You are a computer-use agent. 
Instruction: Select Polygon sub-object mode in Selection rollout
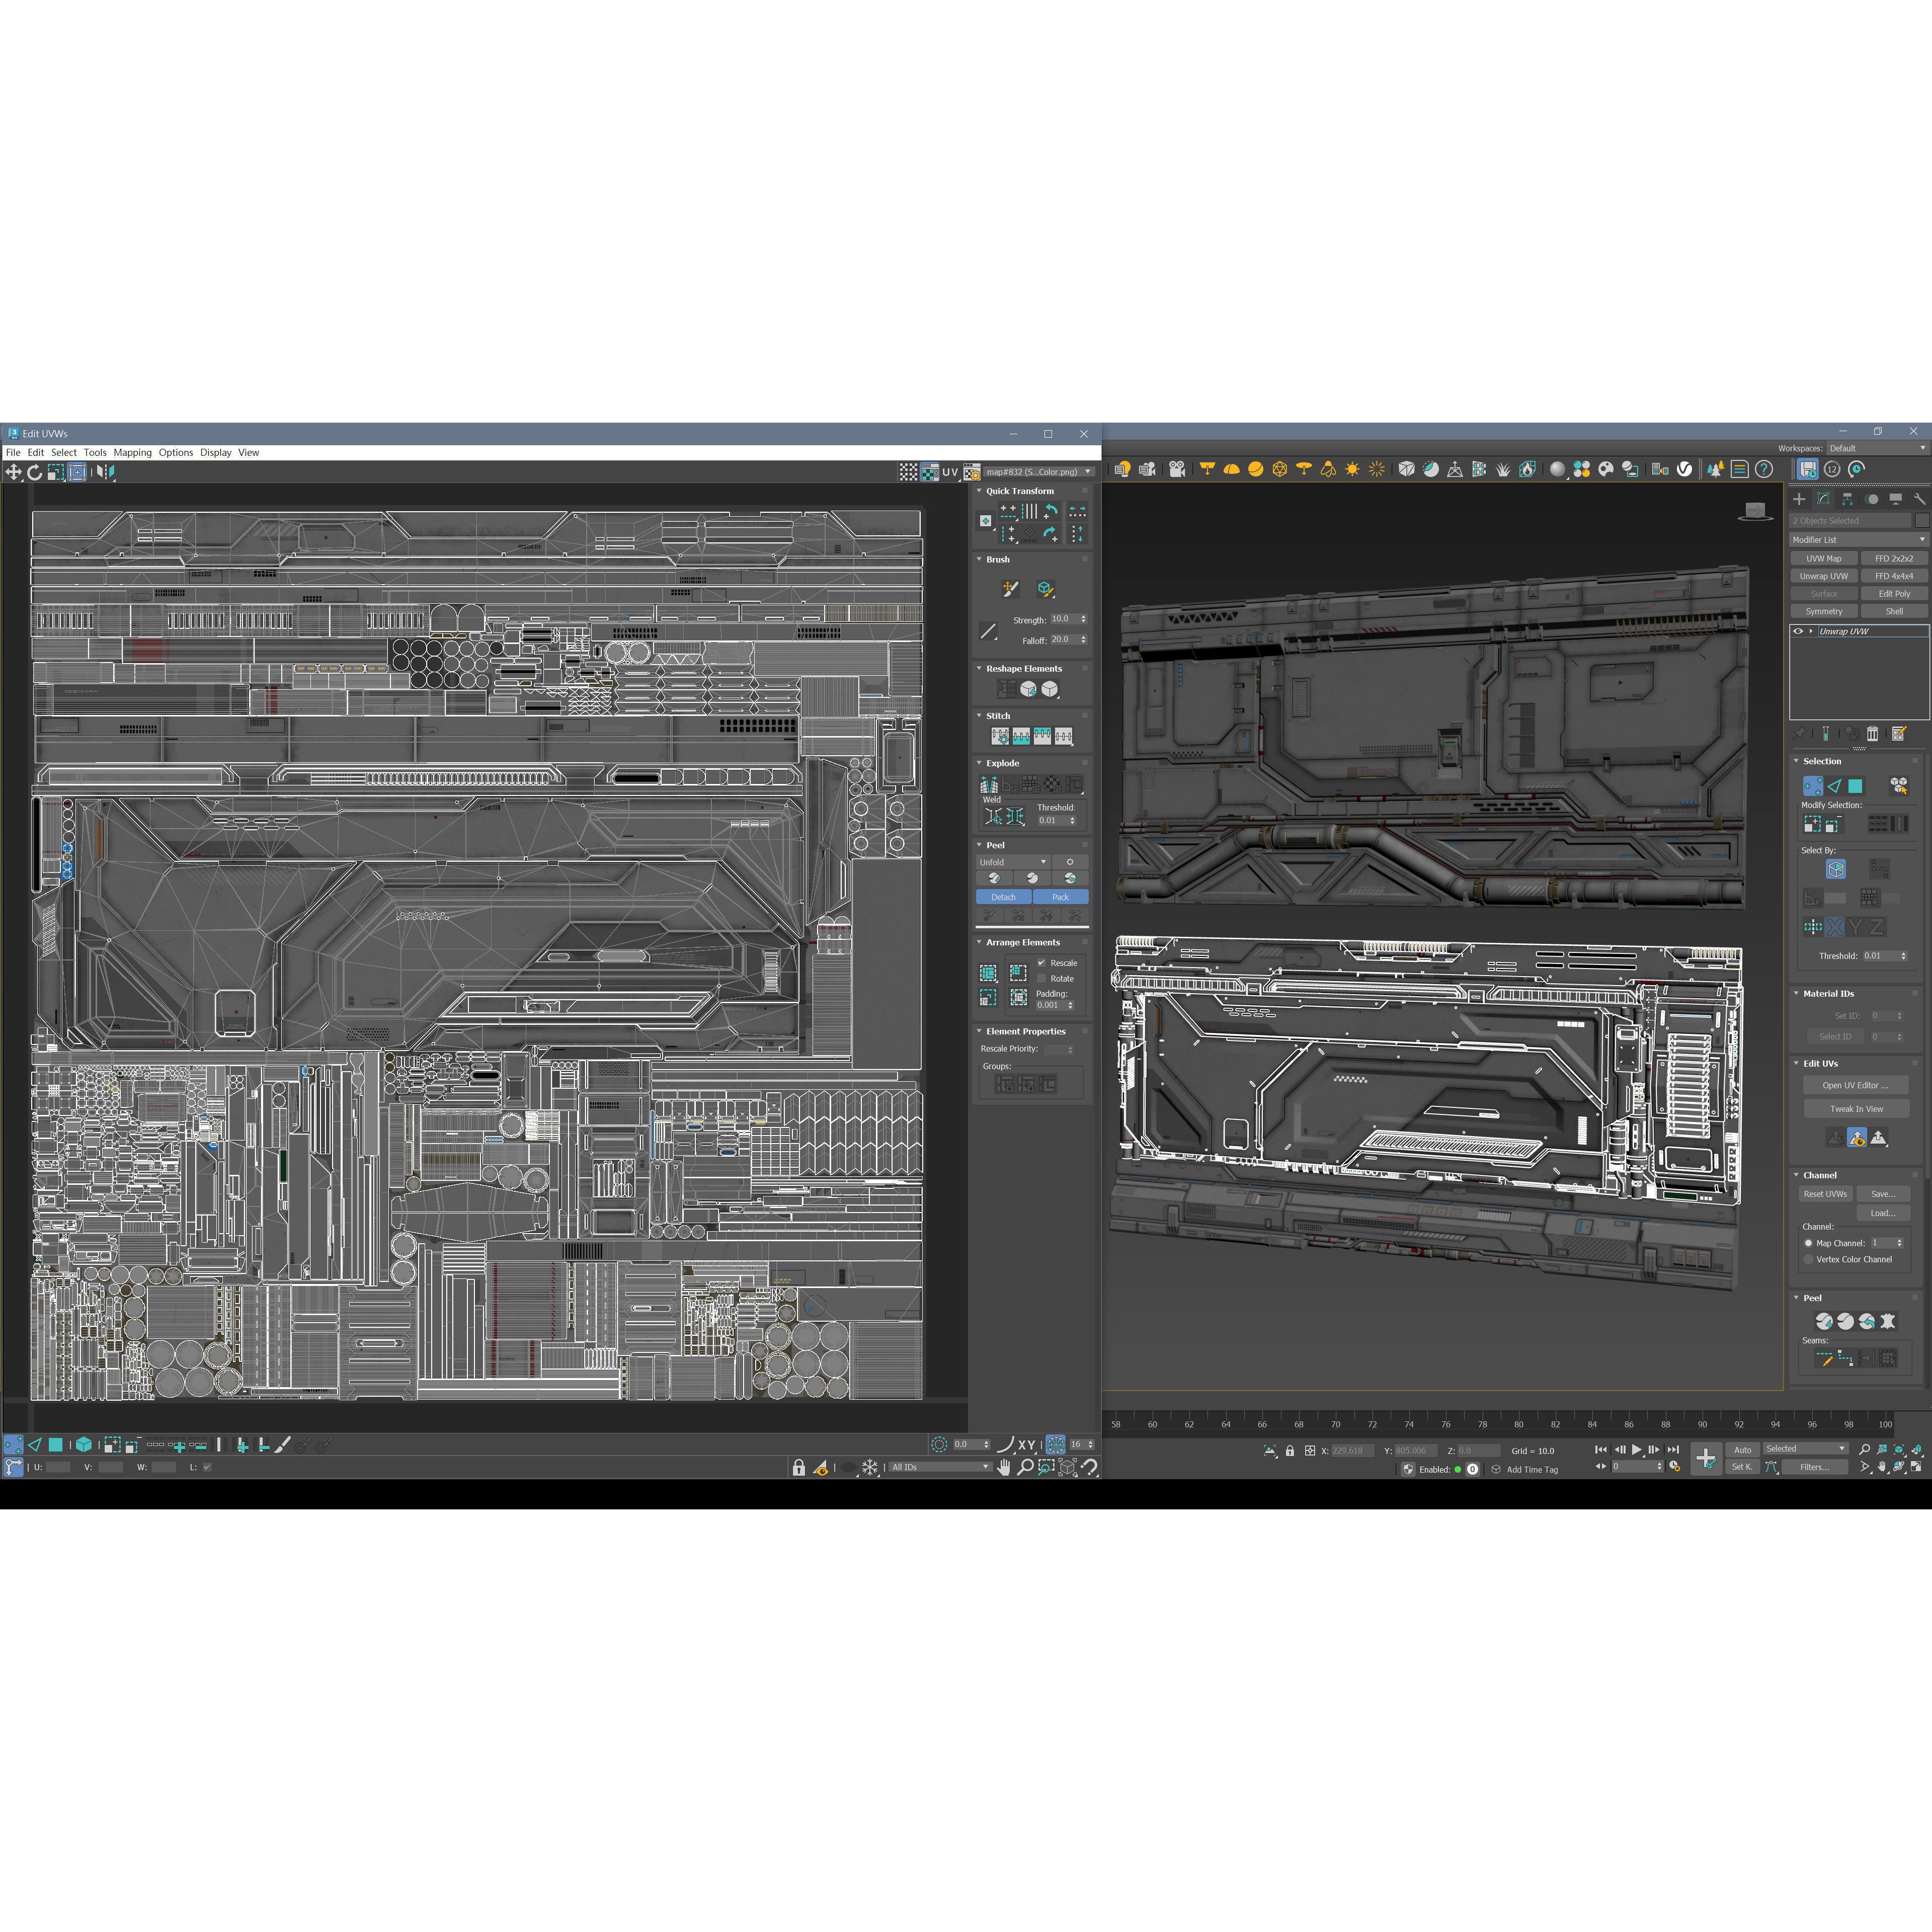1856,786
